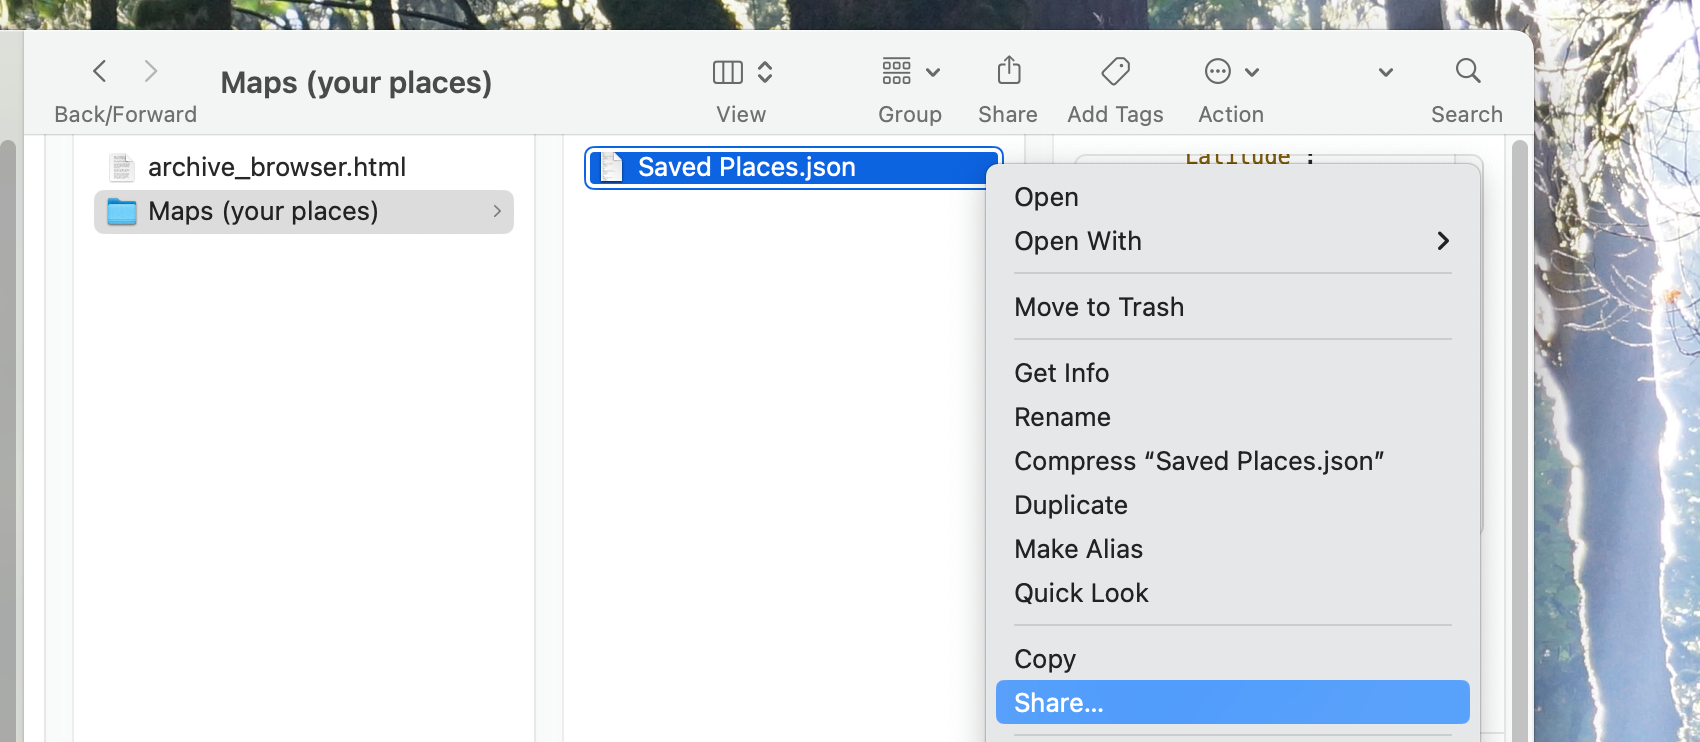Click the Search icon
This screenshot has width=1700, height=742.
1467,71
